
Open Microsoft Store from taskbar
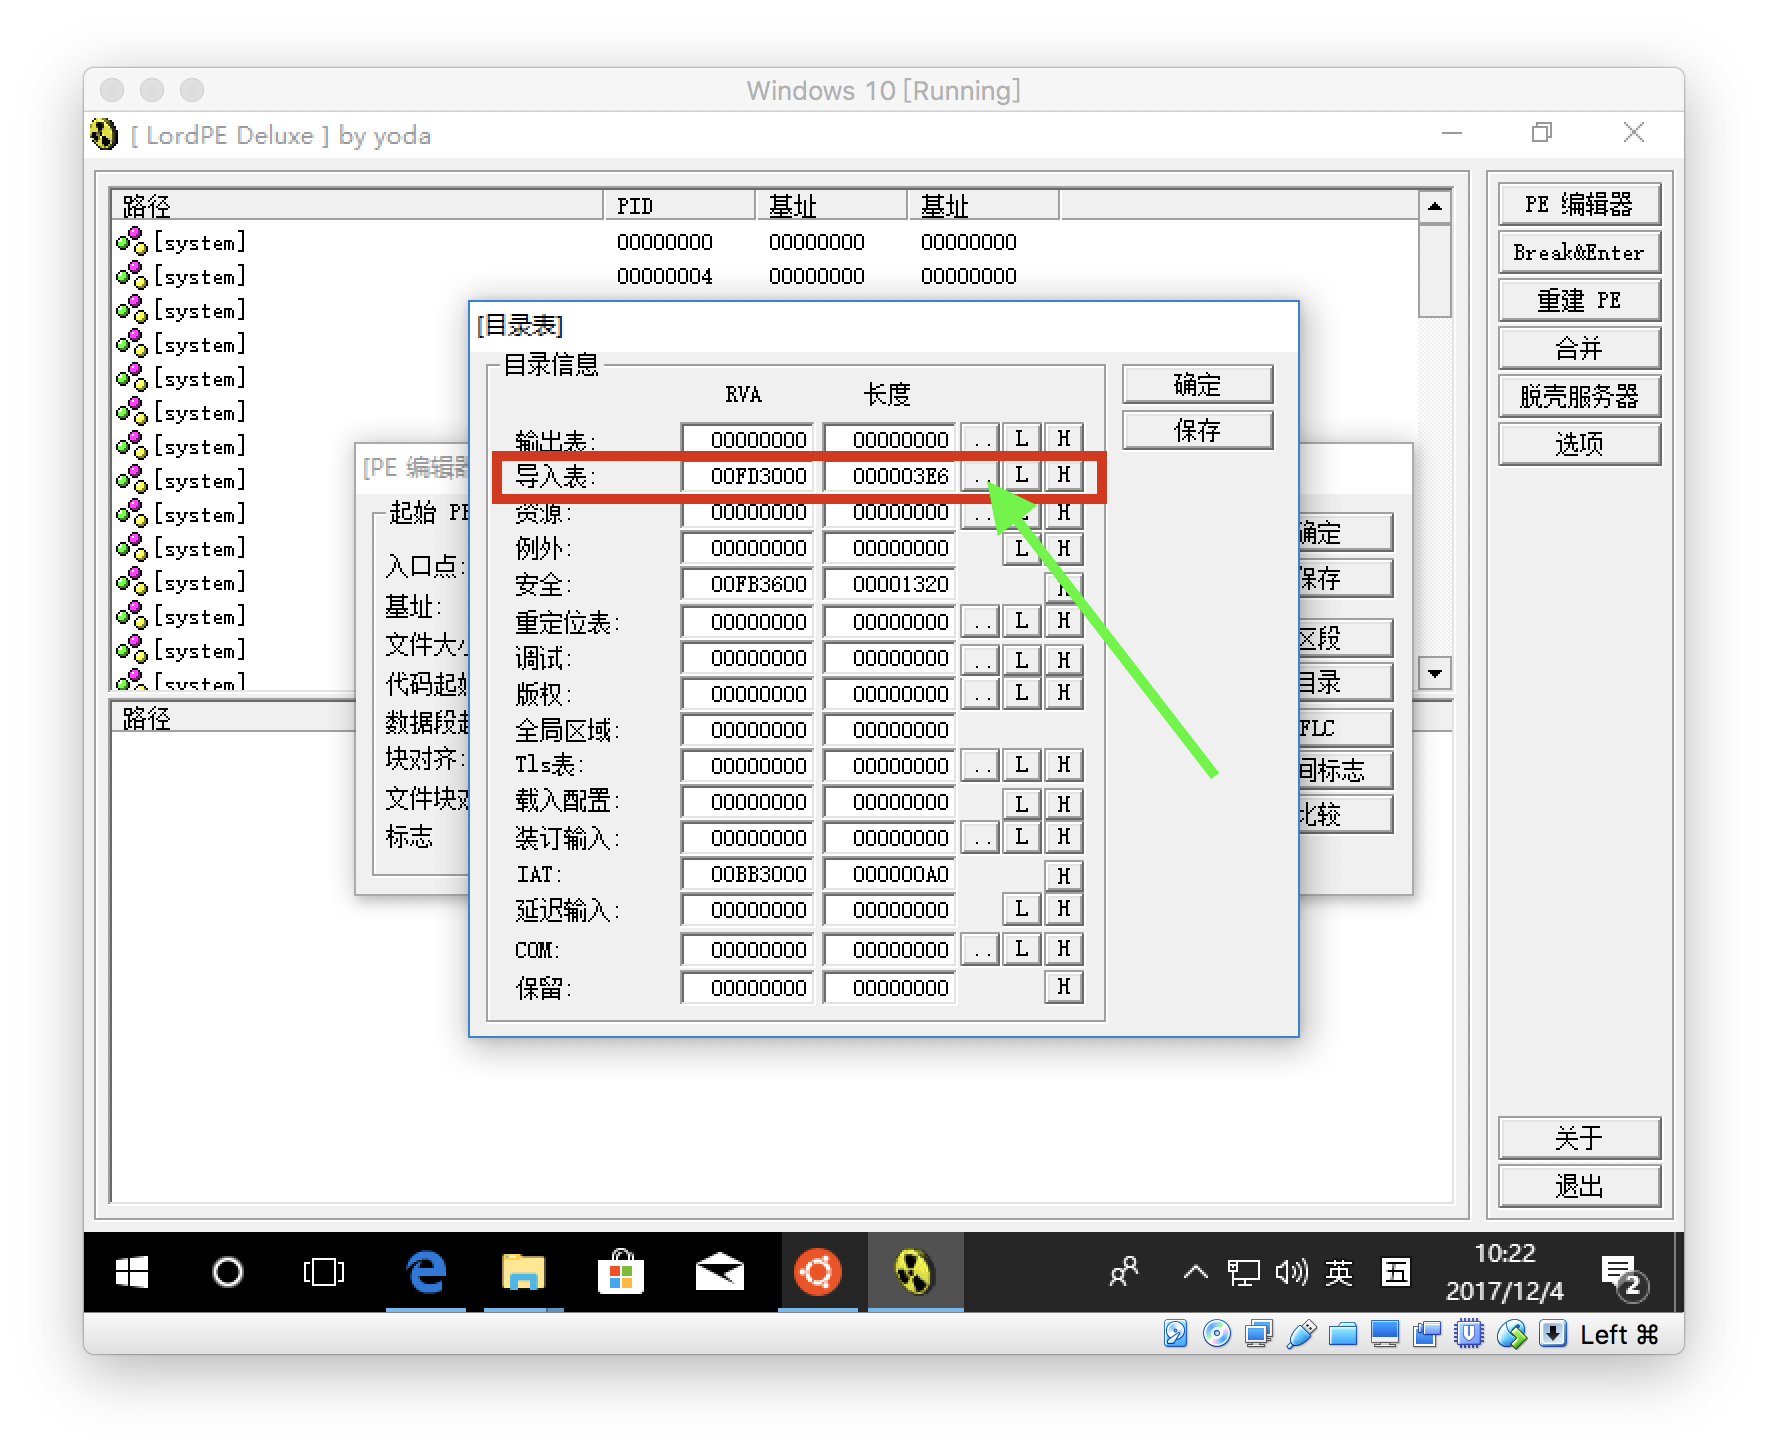click(620, 1272)
